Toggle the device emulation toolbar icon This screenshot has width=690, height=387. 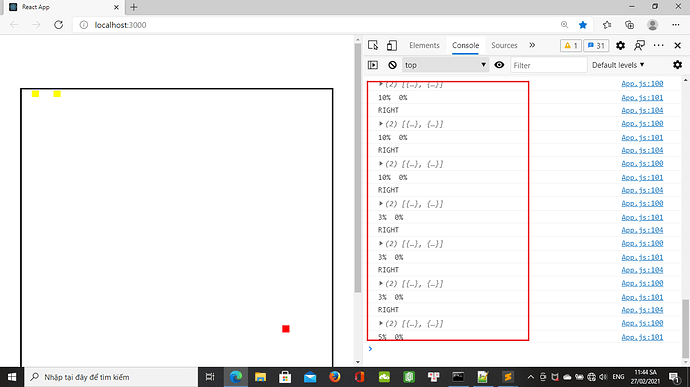click(392, 45)
